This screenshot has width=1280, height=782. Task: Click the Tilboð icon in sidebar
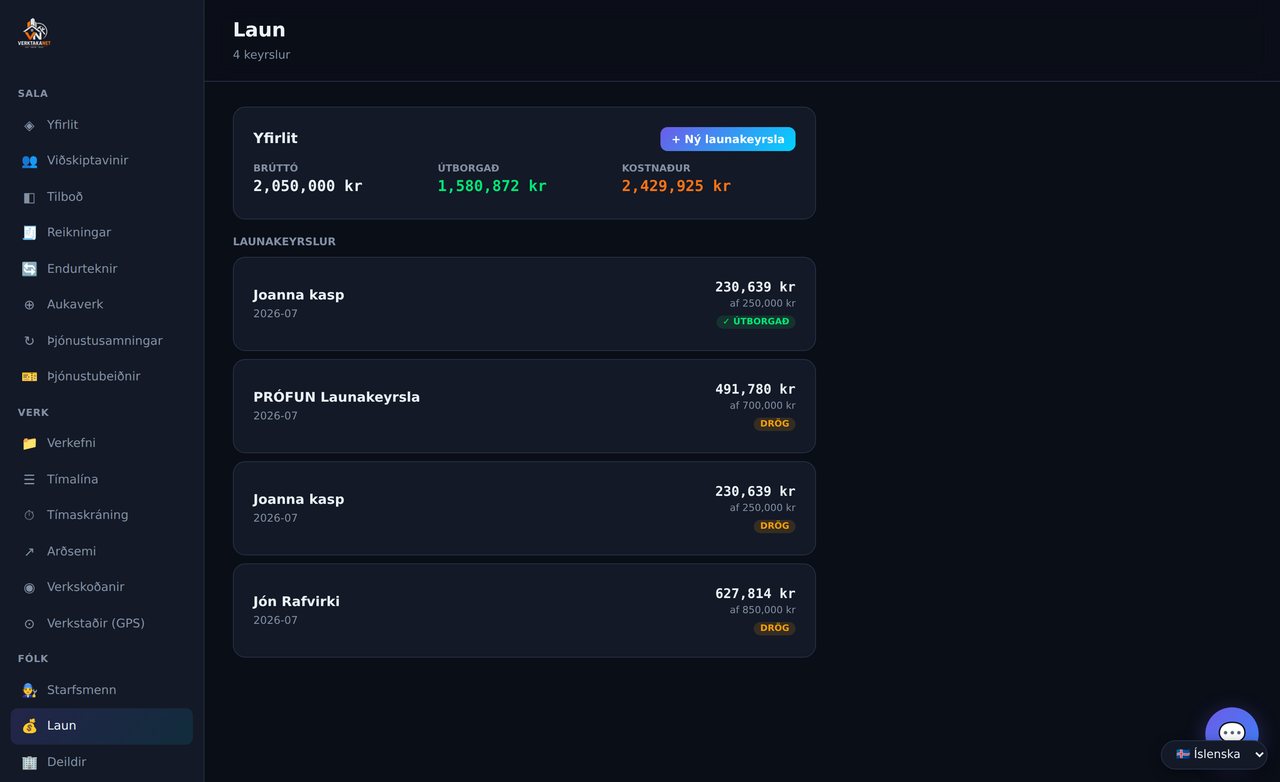pyautogui.click(x=29, y=197)
